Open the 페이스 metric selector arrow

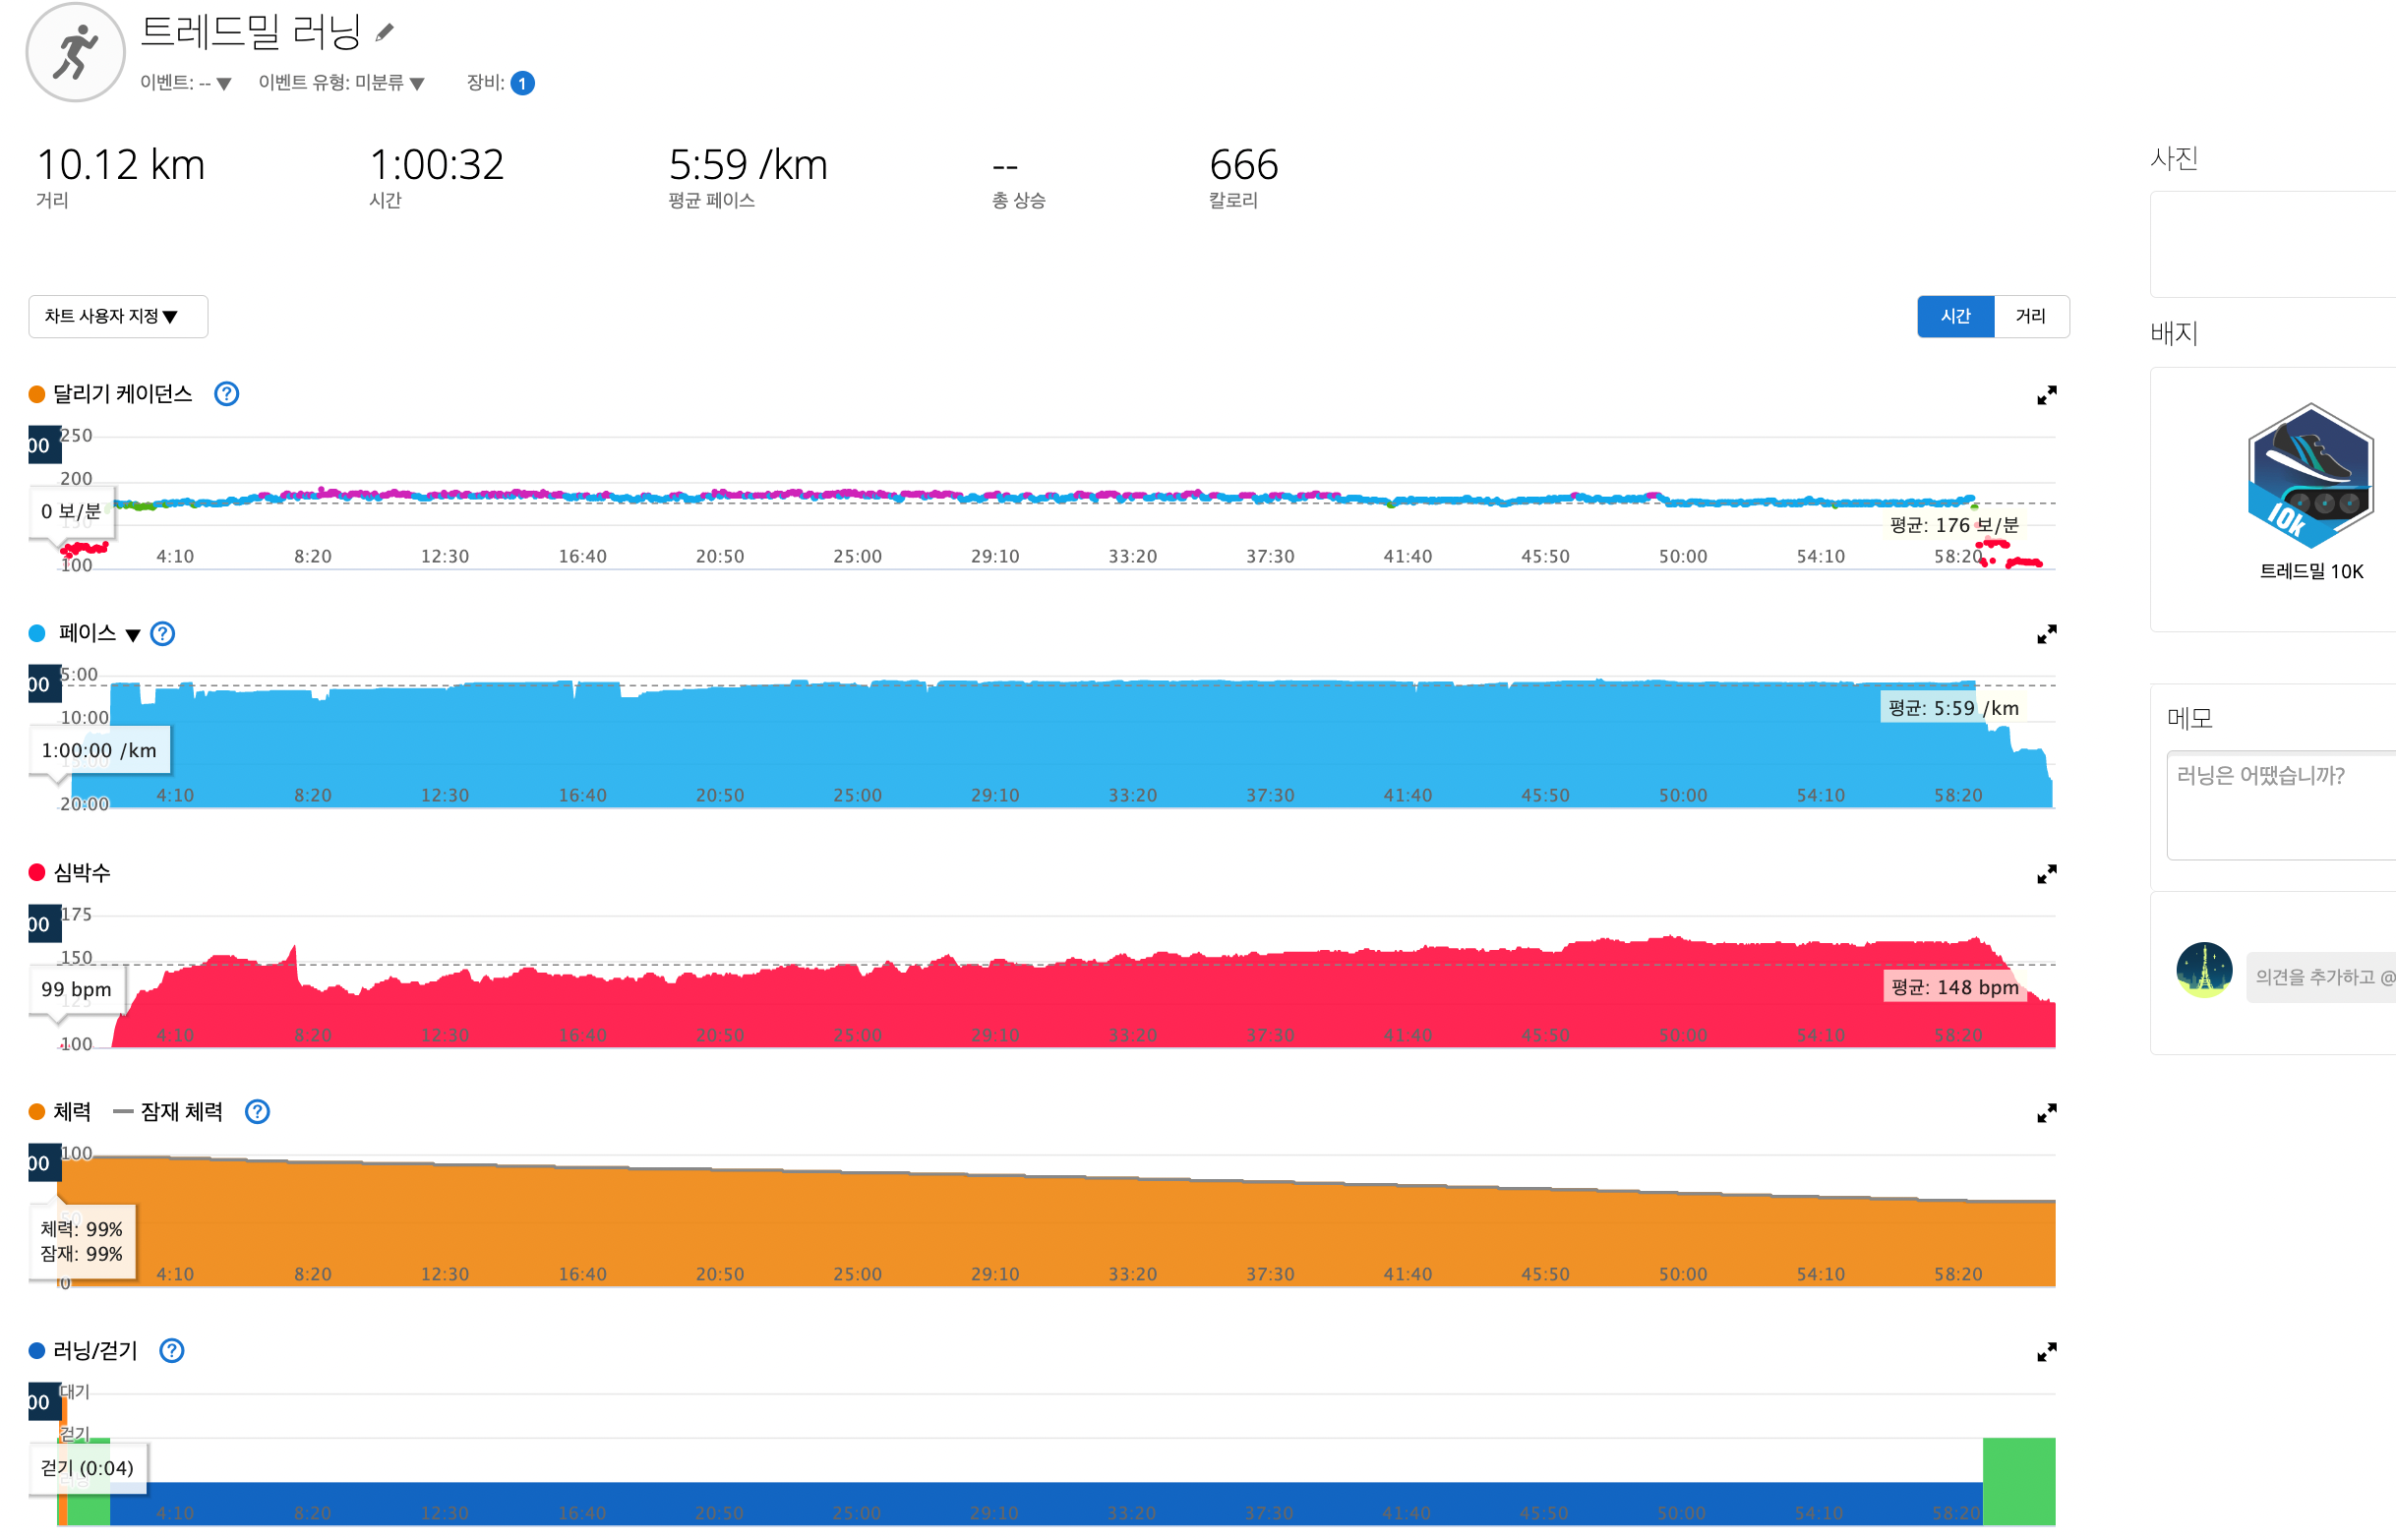pos(133,635)
